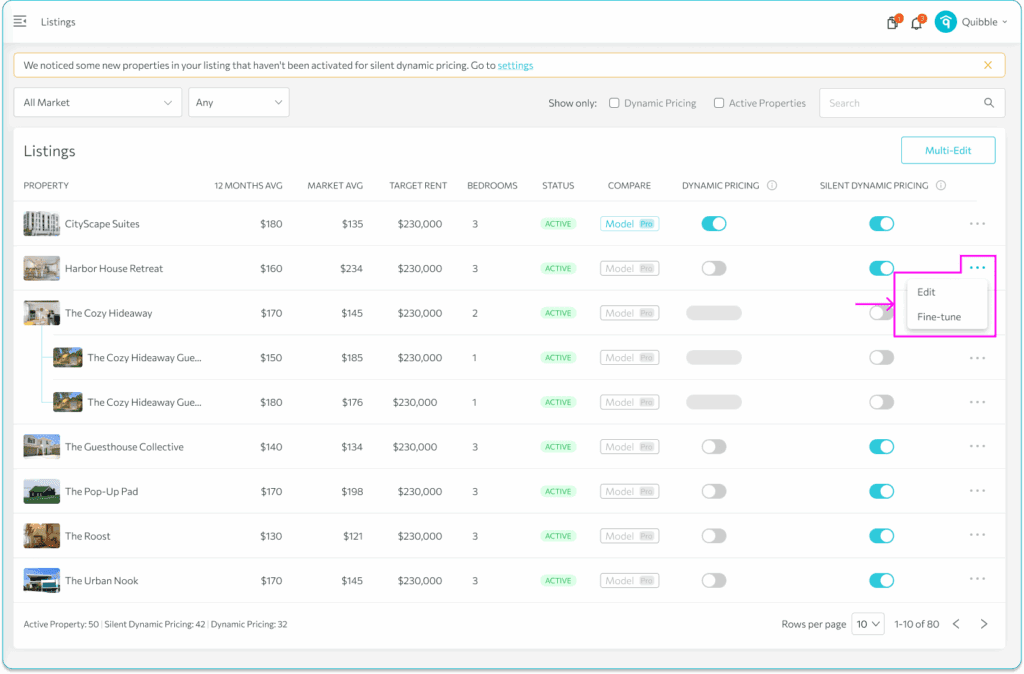Image resolution: width=1024 pixels, height=674 pixels.
Task: Open the Any filter dropdown
Action: point(238,103)
